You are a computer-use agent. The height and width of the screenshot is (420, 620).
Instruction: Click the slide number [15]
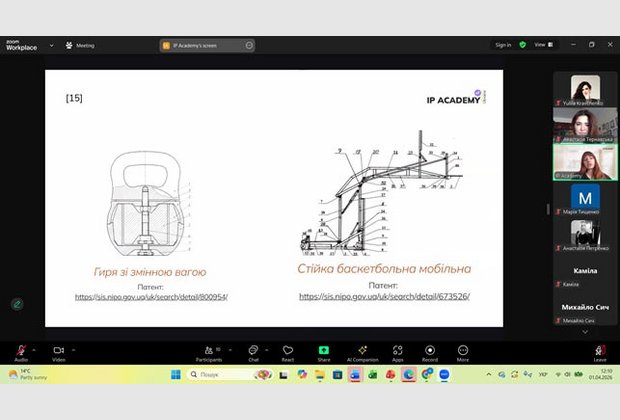click(x=74, y=98)
